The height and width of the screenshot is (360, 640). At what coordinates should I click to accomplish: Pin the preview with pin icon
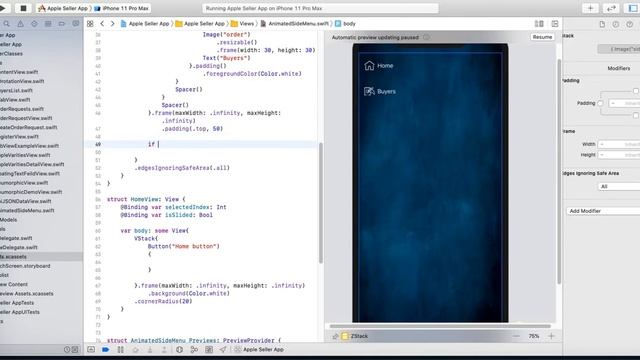point(336,336)
